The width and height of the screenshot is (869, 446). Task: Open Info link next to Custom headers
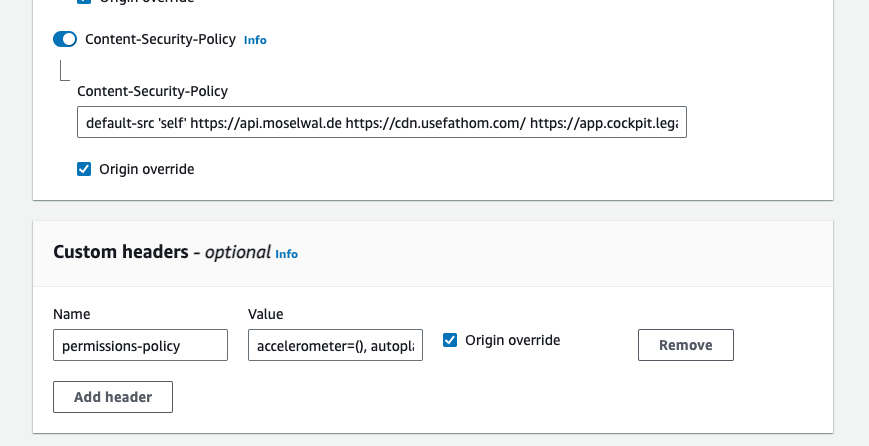click(x=286, y=254)
